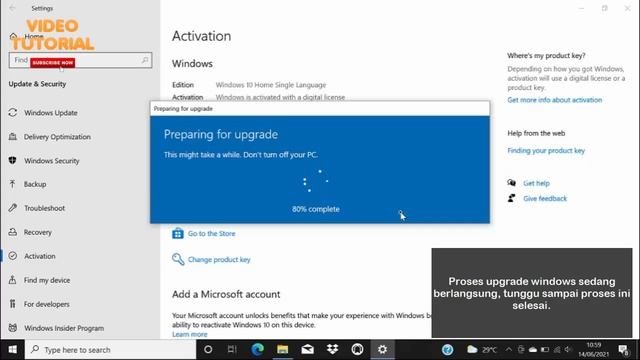
Task: Open Delivery Optimization page
Action: (57, 137)
